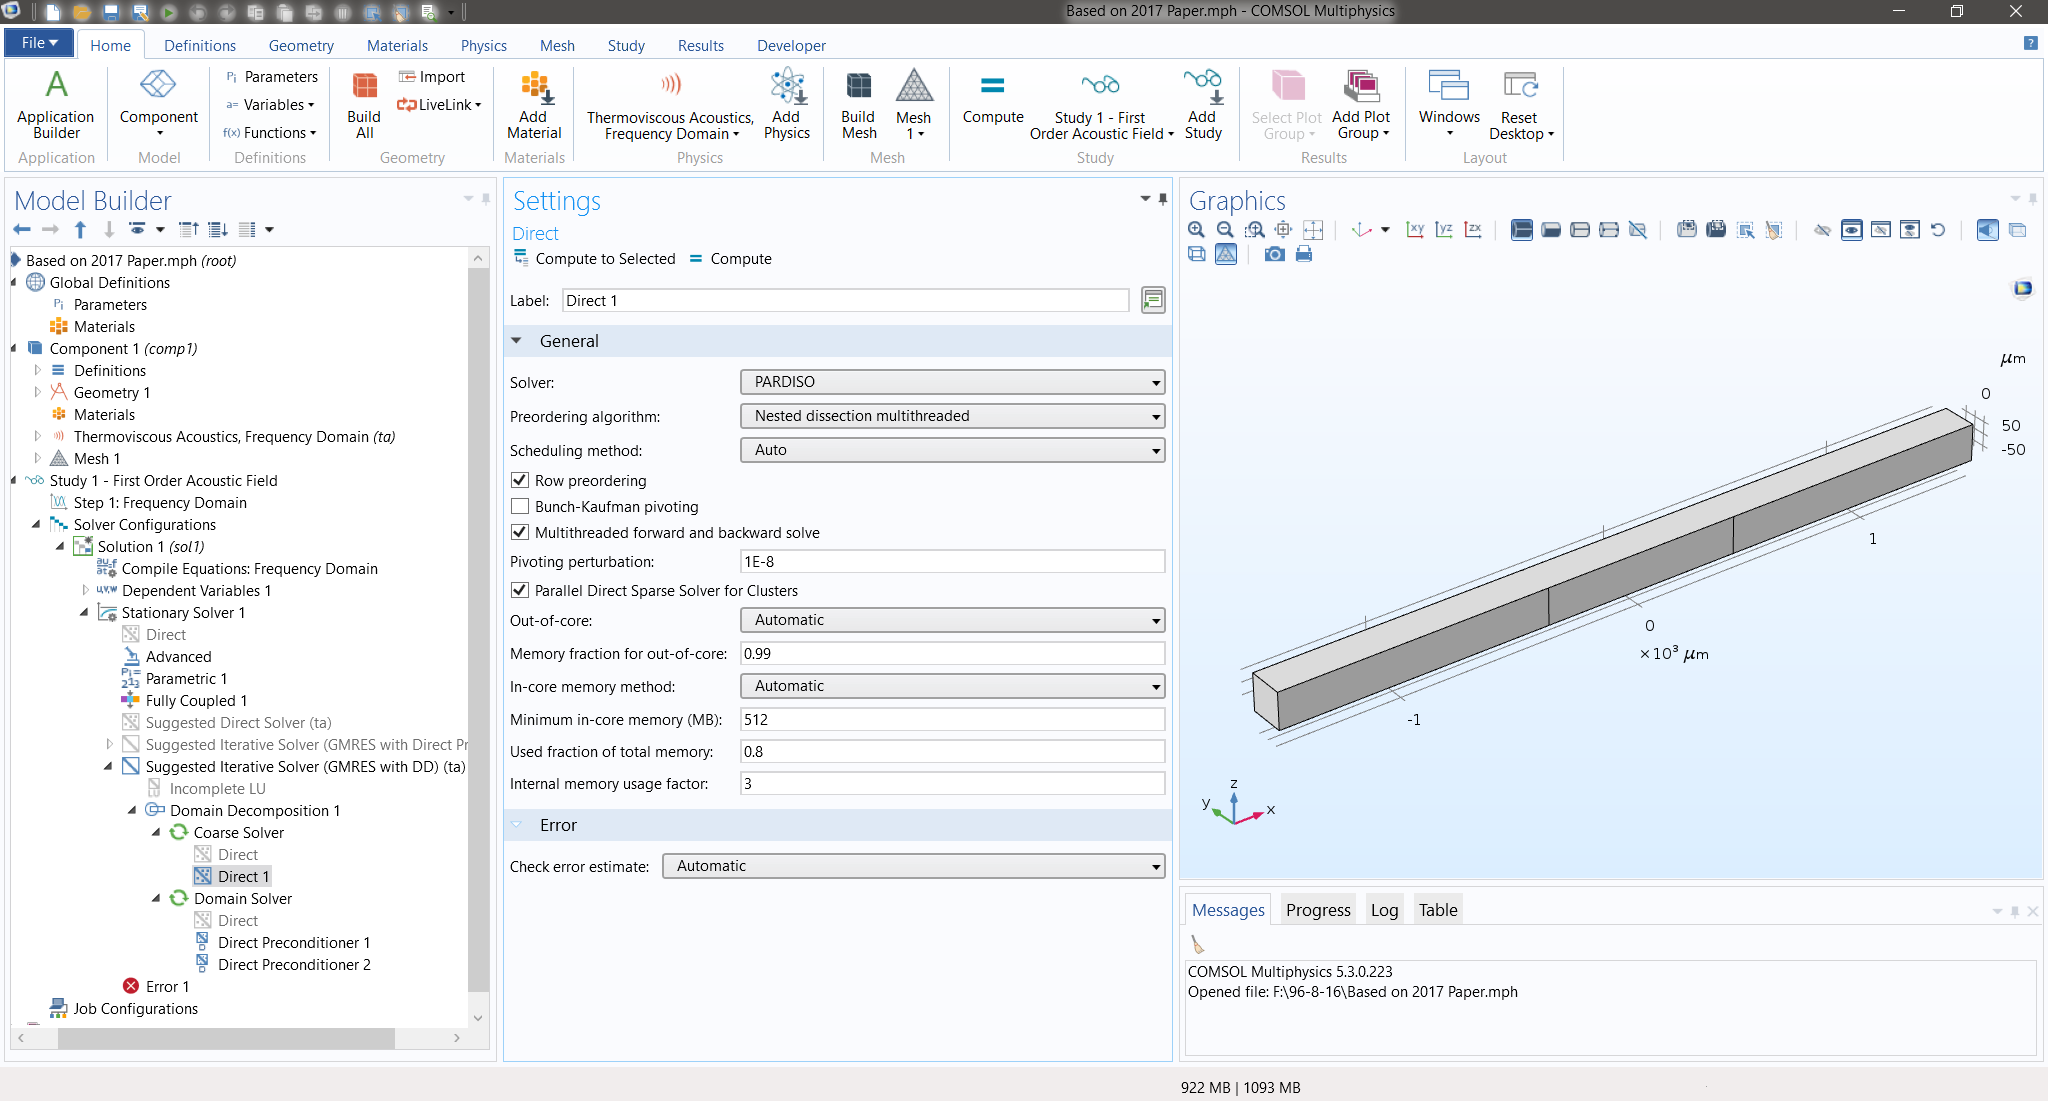Click Compute to Selected button
This screenshot has width=2048, height=1101.
coord(595,258)
